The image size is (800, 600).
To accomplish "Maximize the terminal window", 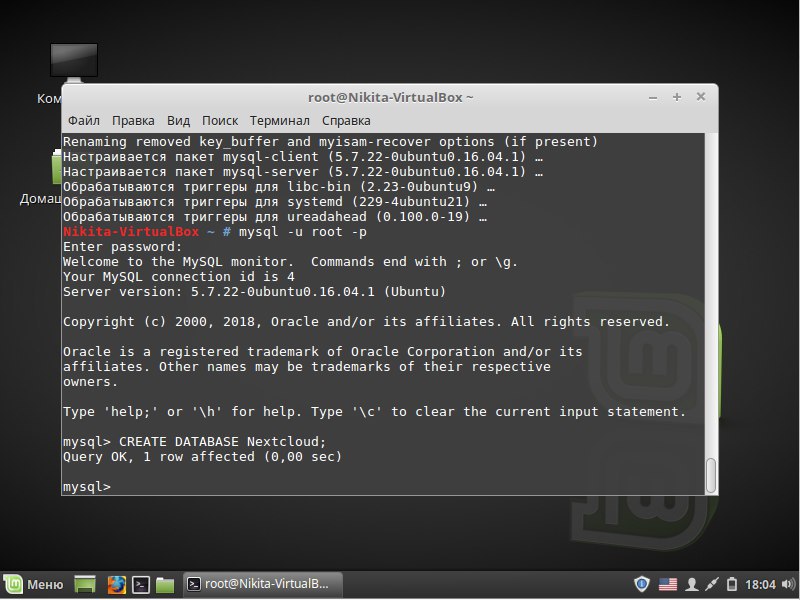I will tap(677, 97).
